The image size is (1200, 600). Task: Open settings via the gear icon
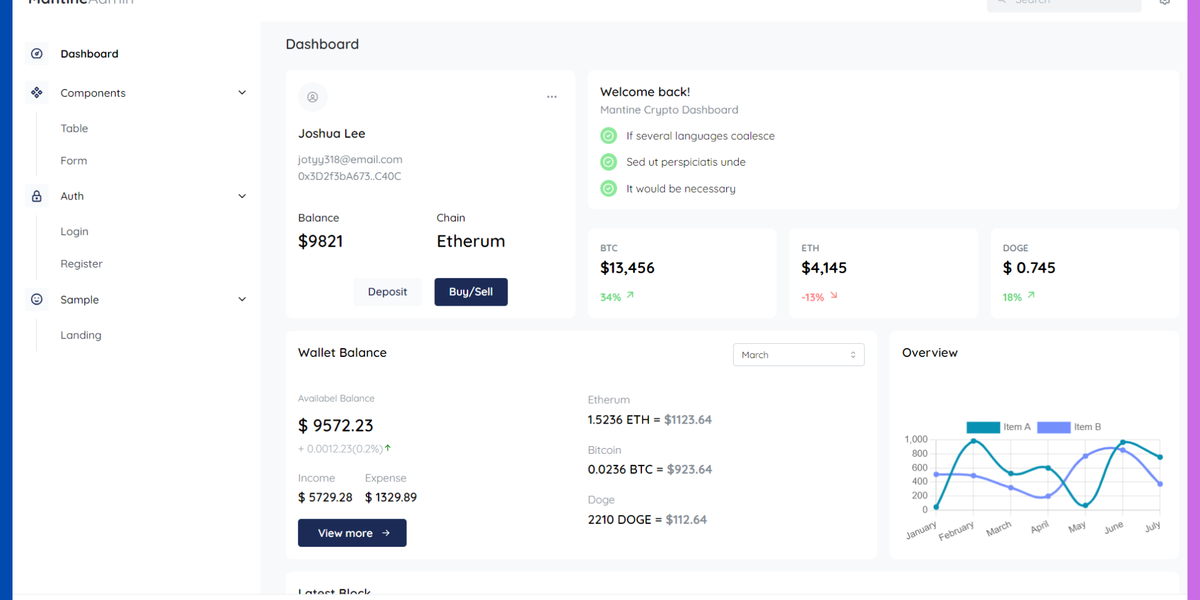point(1164,2)
